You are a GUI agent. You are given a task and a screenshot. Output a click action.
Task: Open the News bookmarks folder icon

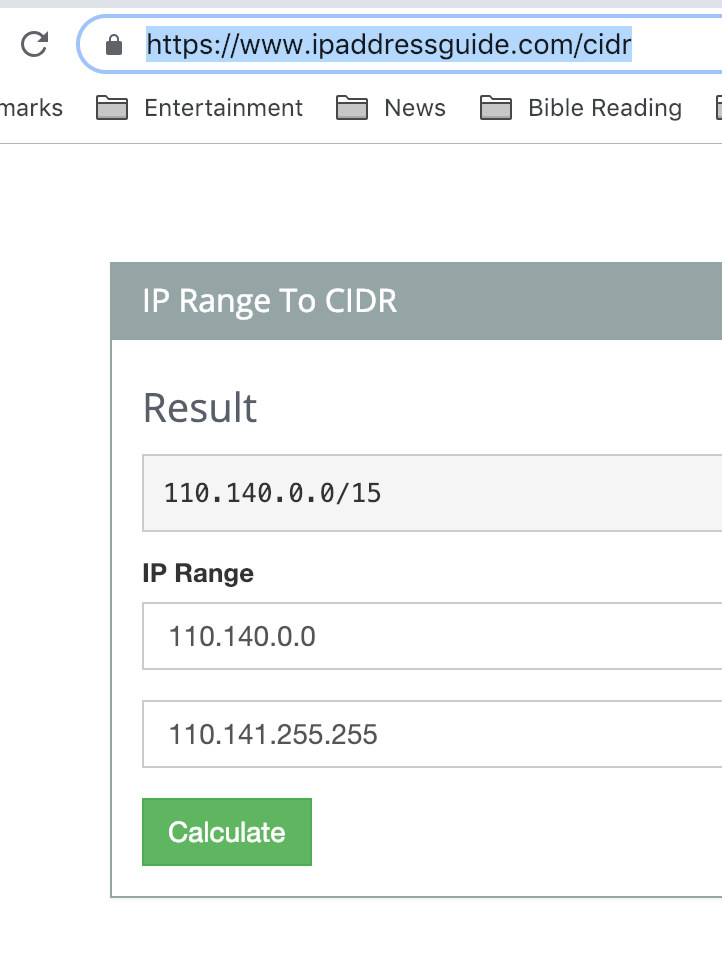pos(352,108)
